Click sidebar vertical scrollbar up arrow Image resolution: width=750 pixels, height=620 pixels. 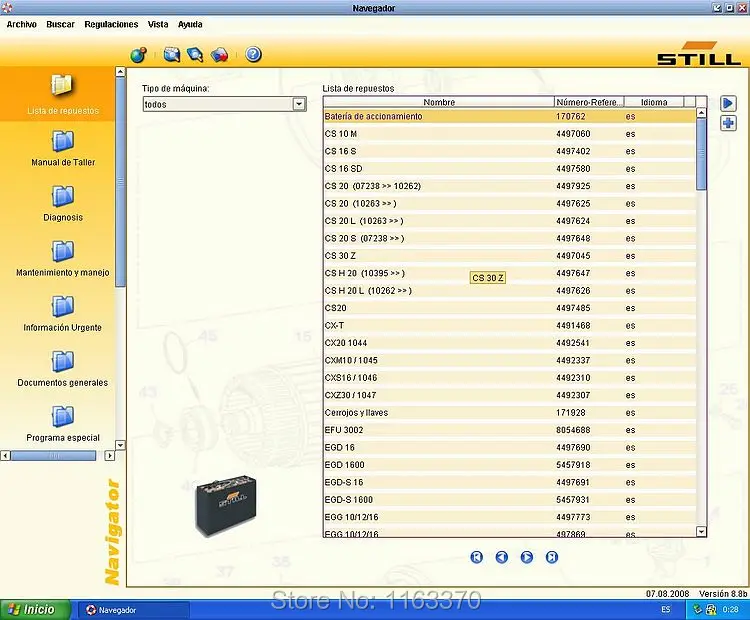pyautogui.click(x=121, y=72)
